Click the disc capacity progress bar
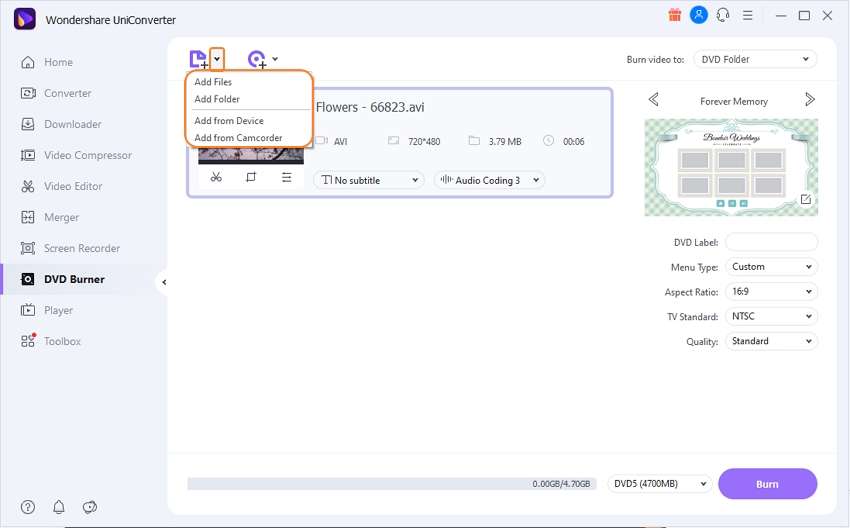Screen dimensions: 850x528 click(391, 484)
